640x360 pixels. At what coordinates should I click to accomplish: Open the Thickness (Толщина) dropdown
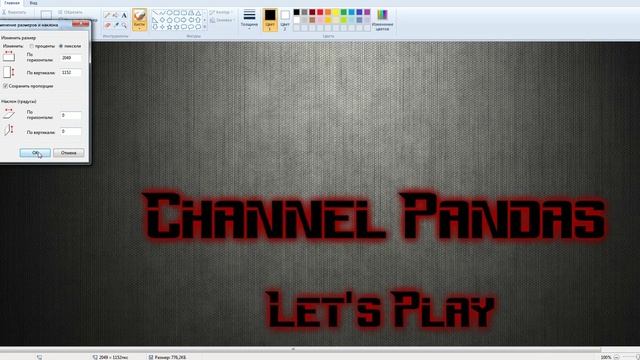249,20
